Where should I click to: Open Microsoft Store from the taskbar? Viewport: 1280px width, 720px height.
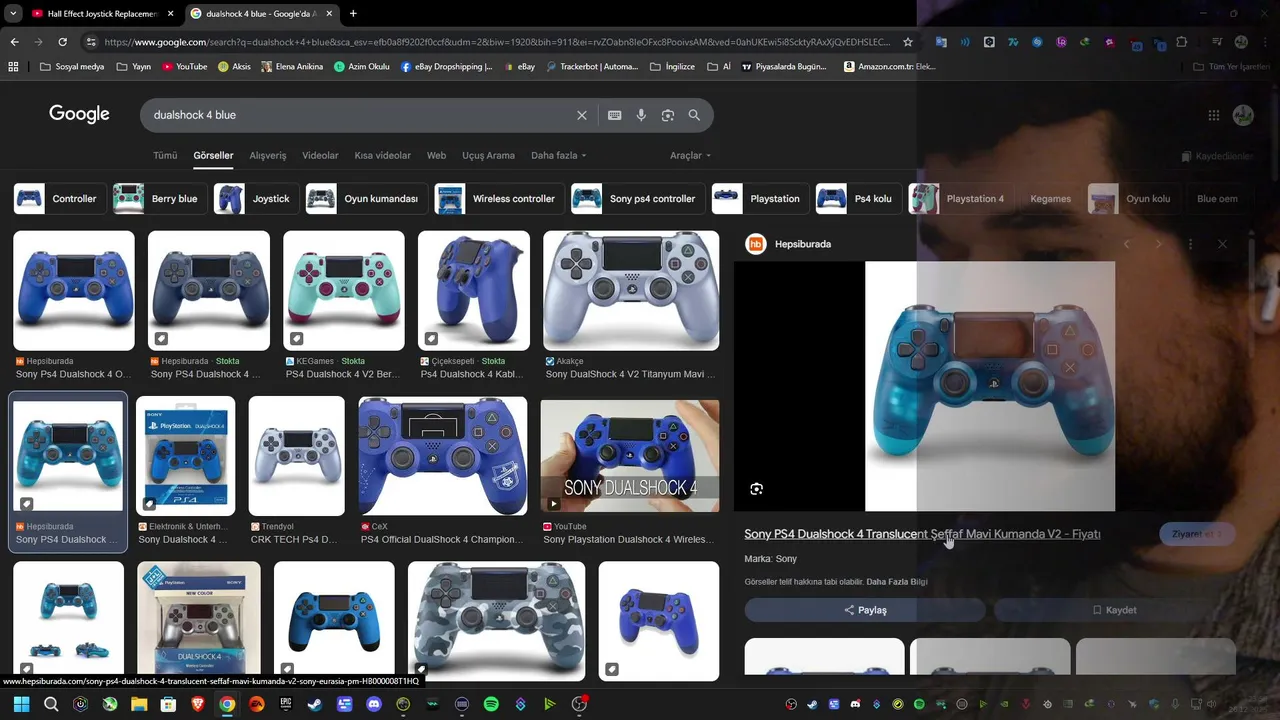pos(168,704)
